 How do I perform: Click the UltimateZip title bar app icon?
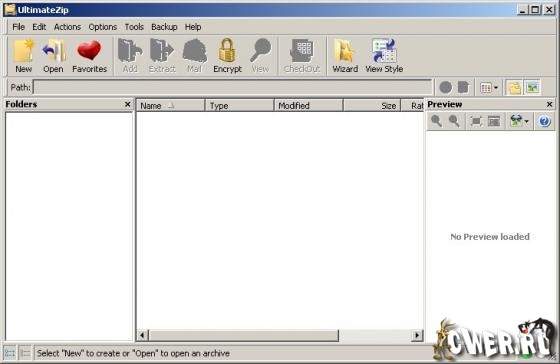pyautogui.click(x=10, y=10)
